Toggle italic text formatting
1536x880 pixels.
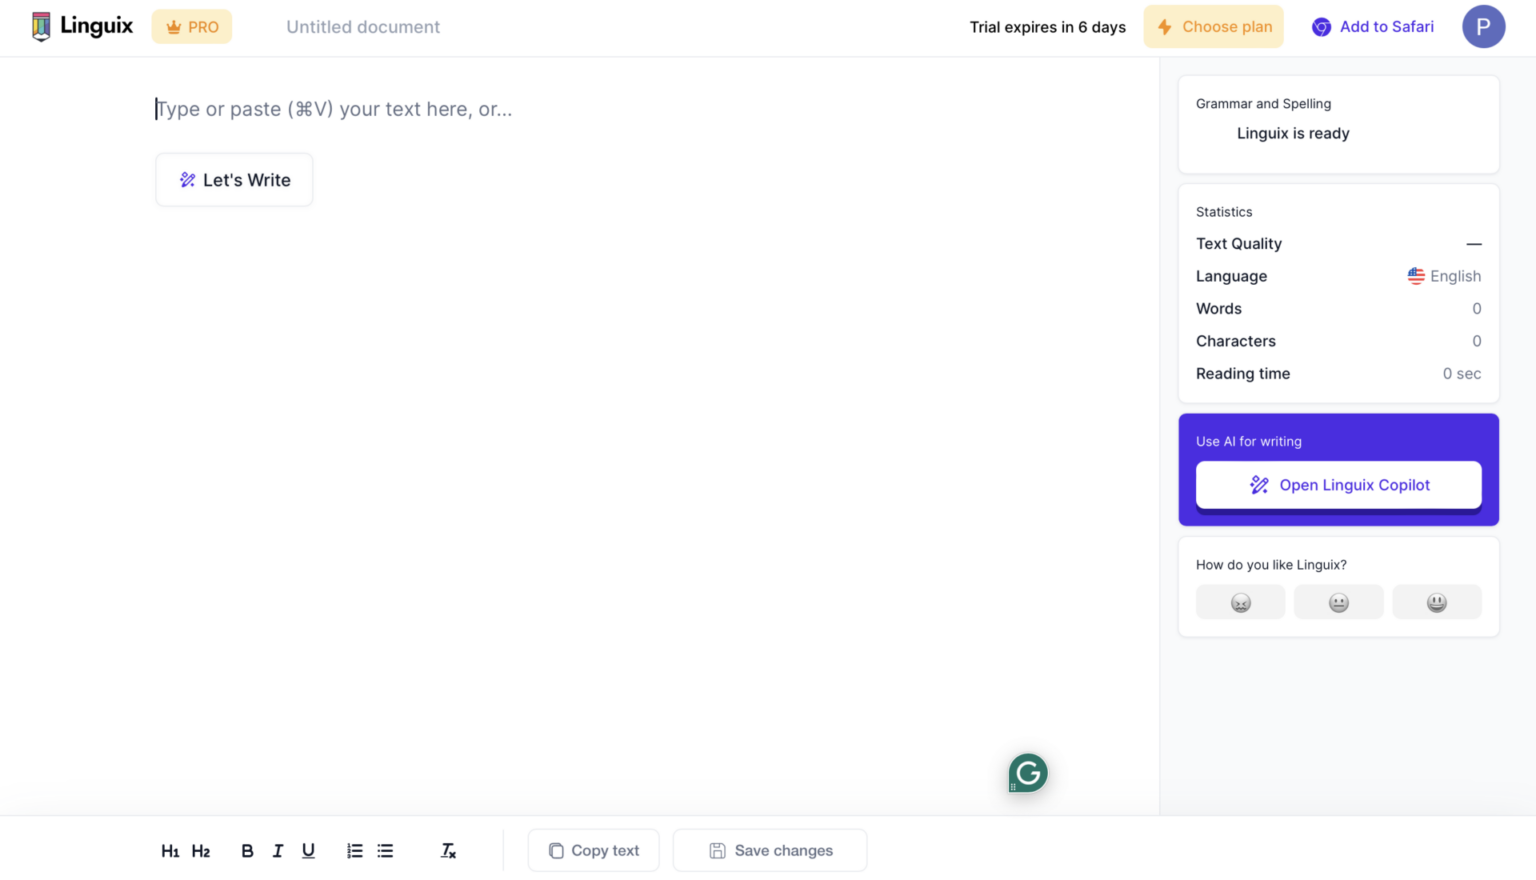(277, 850)
